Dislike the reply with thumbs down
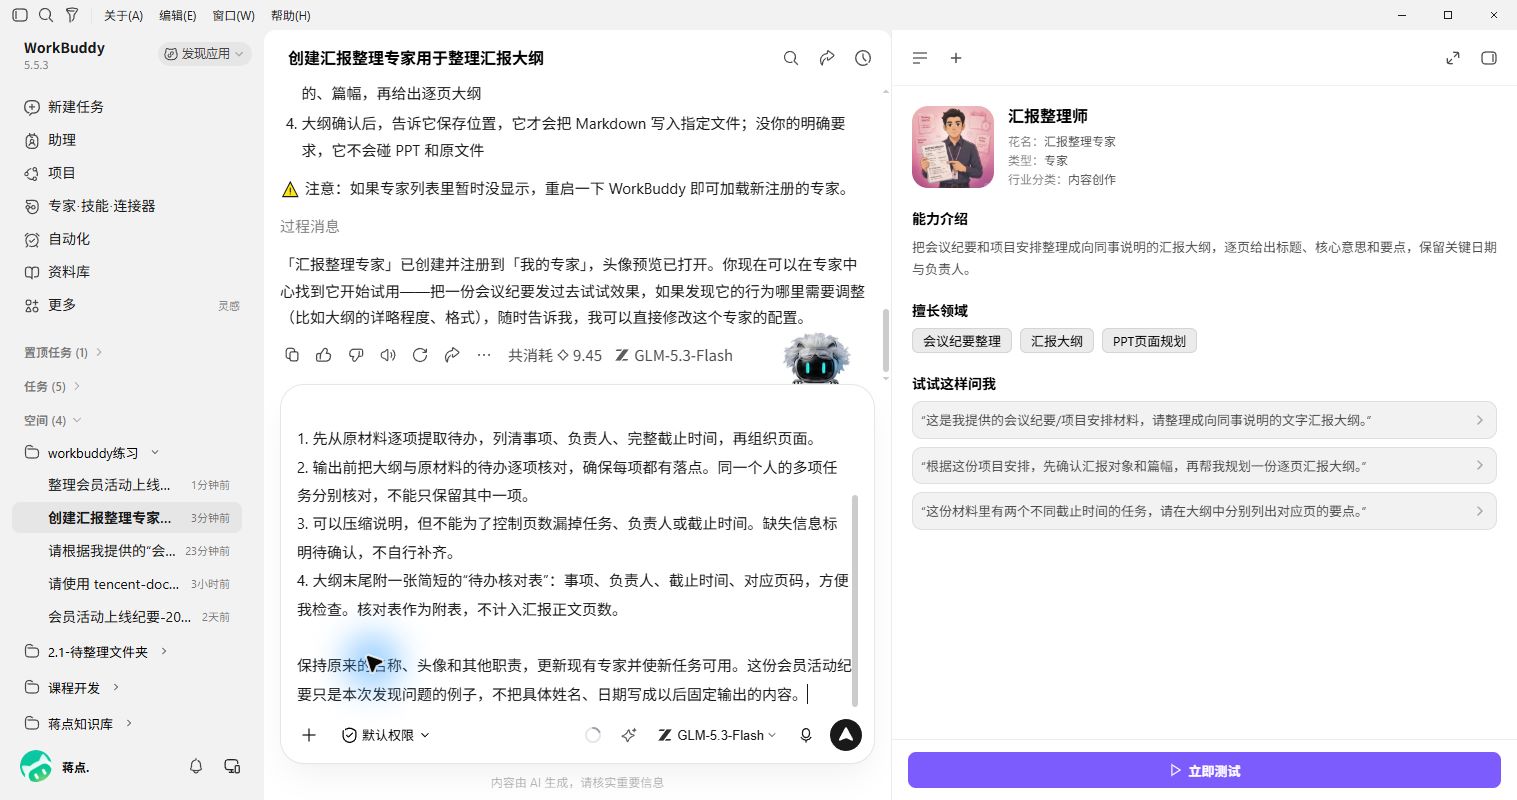 click(x=356, y=355)
